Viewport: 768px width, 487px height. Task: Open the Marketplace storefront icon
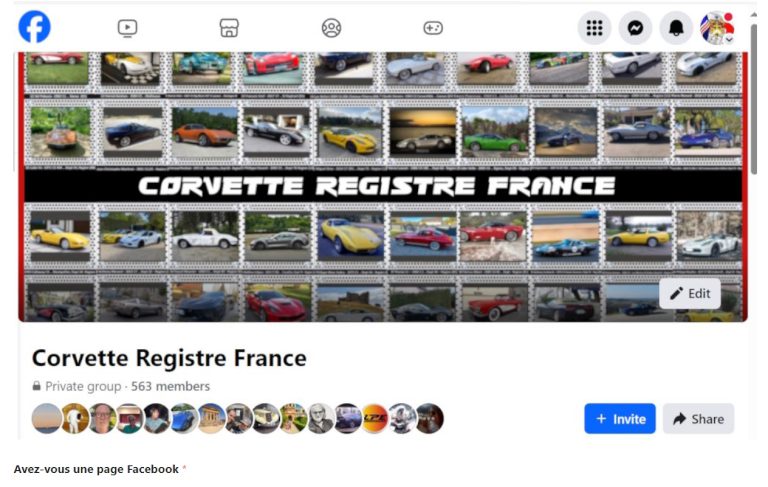229,28
